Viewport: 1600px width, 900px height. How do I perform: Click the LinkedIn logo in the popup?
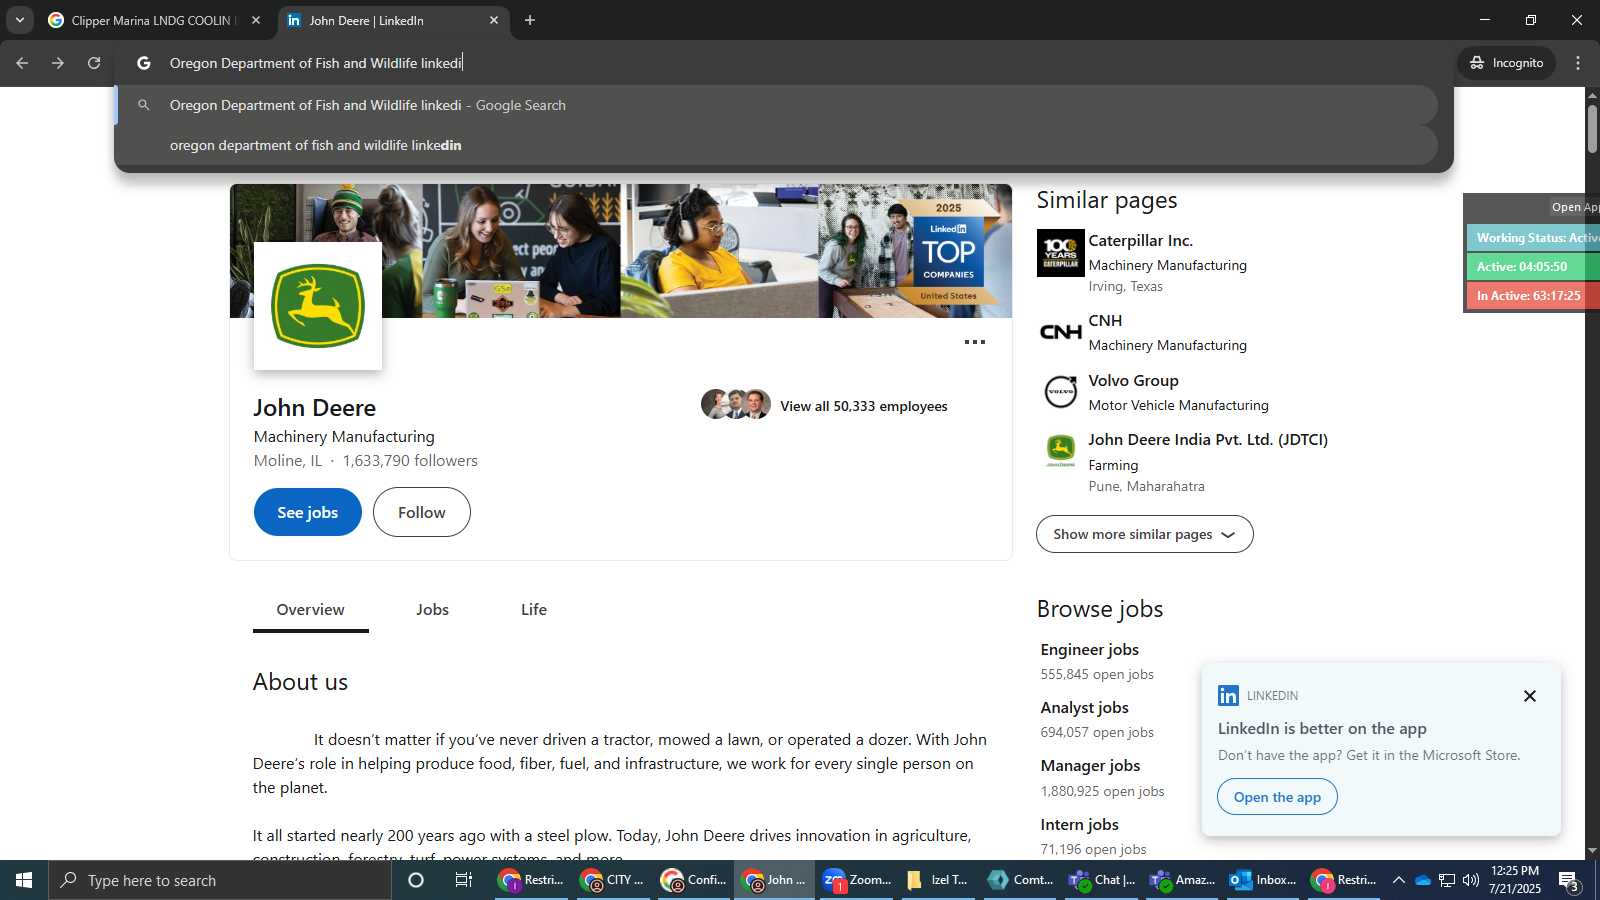[1228, 696]
